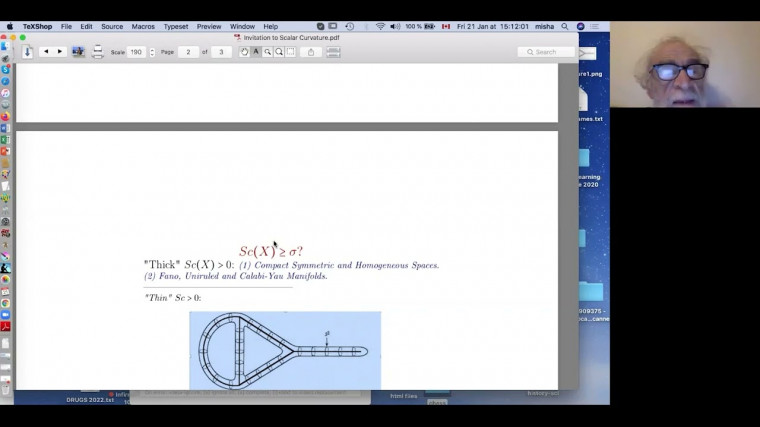Screen dimensions: 760x427
Task: Click the picture icon in the TeXShop toolbar
Action: (78, 52)
